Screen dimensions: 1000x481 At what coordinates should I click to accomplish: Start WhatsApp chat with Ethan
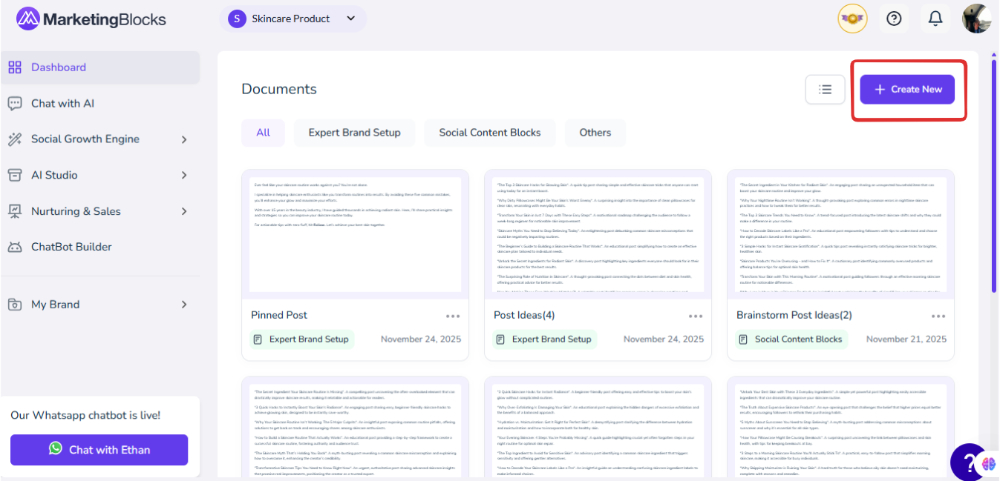[x=99, y=450]
